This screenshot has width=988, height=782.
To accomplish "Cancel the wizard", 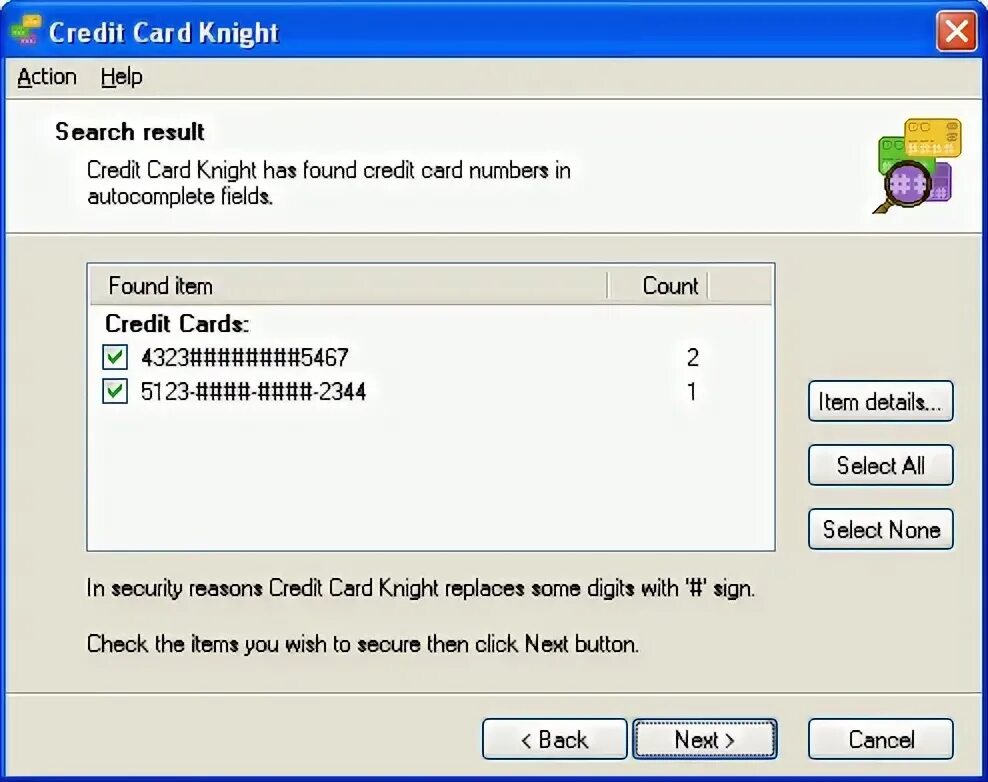I will [880, 739].
